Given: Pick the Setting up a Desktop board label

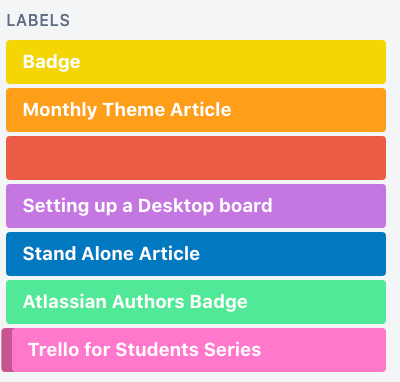Looking at the screenshot, I should (196, 206).
